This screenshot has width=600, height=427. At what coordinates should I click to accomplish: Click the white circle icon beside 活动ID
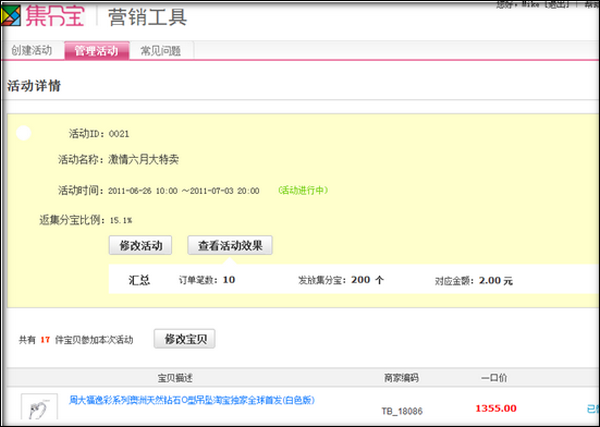point(24,132)
